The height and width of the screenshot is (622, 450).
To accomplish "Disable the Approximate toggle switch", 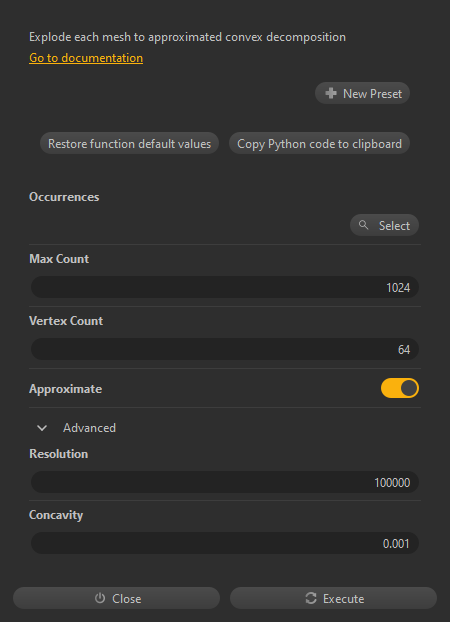I will click(400, 388).
